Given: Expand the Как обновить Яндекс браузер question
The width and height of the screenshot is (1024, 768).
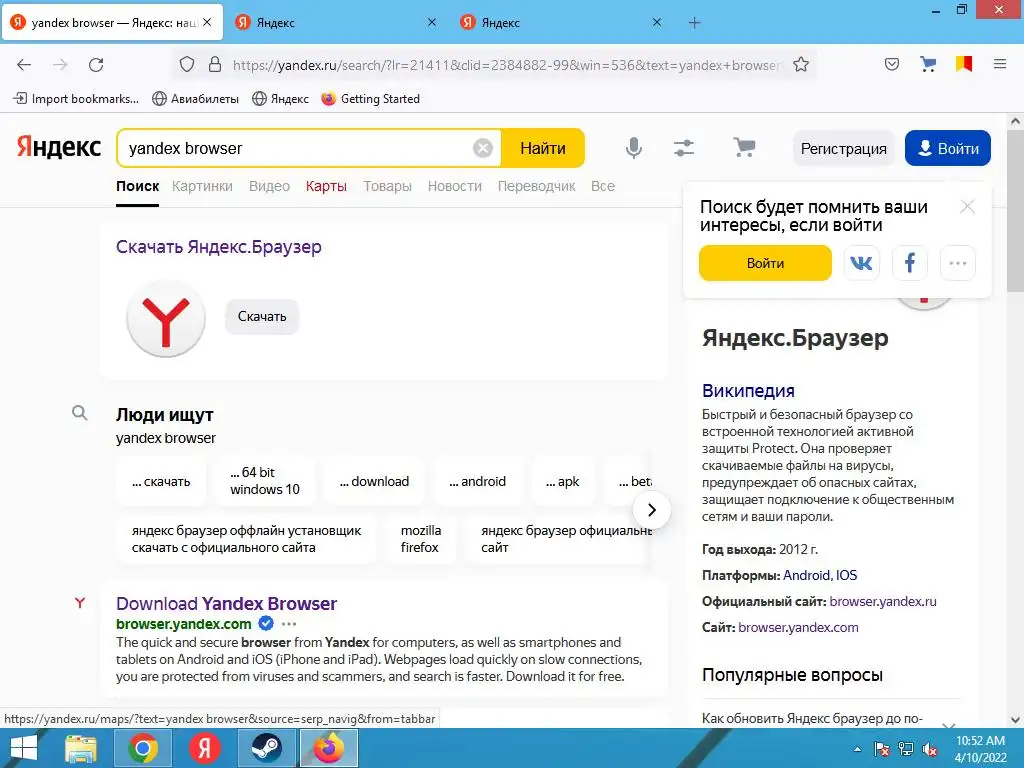Looking at the screenshot, I should point(829,718).
